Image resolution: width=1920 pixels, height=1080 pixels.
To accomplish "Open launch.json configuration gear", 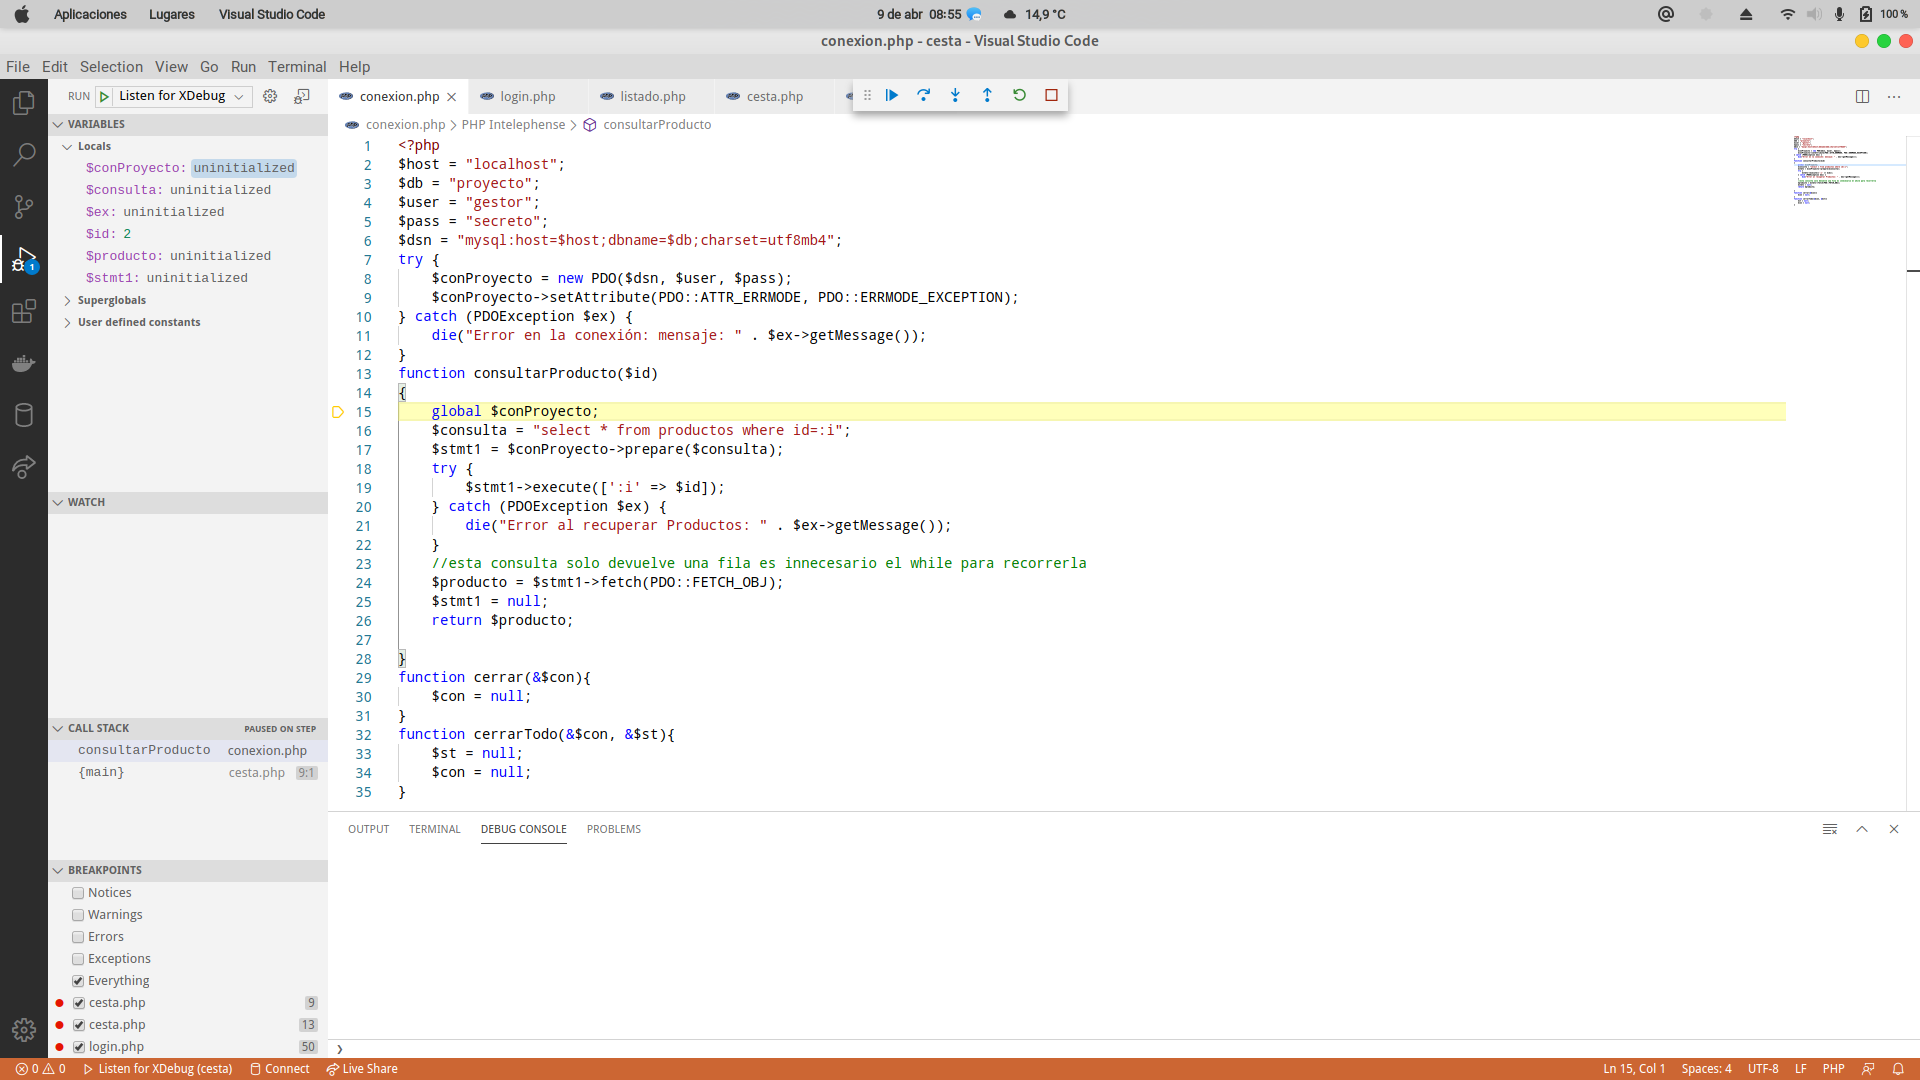I will (x=270, y=96).
